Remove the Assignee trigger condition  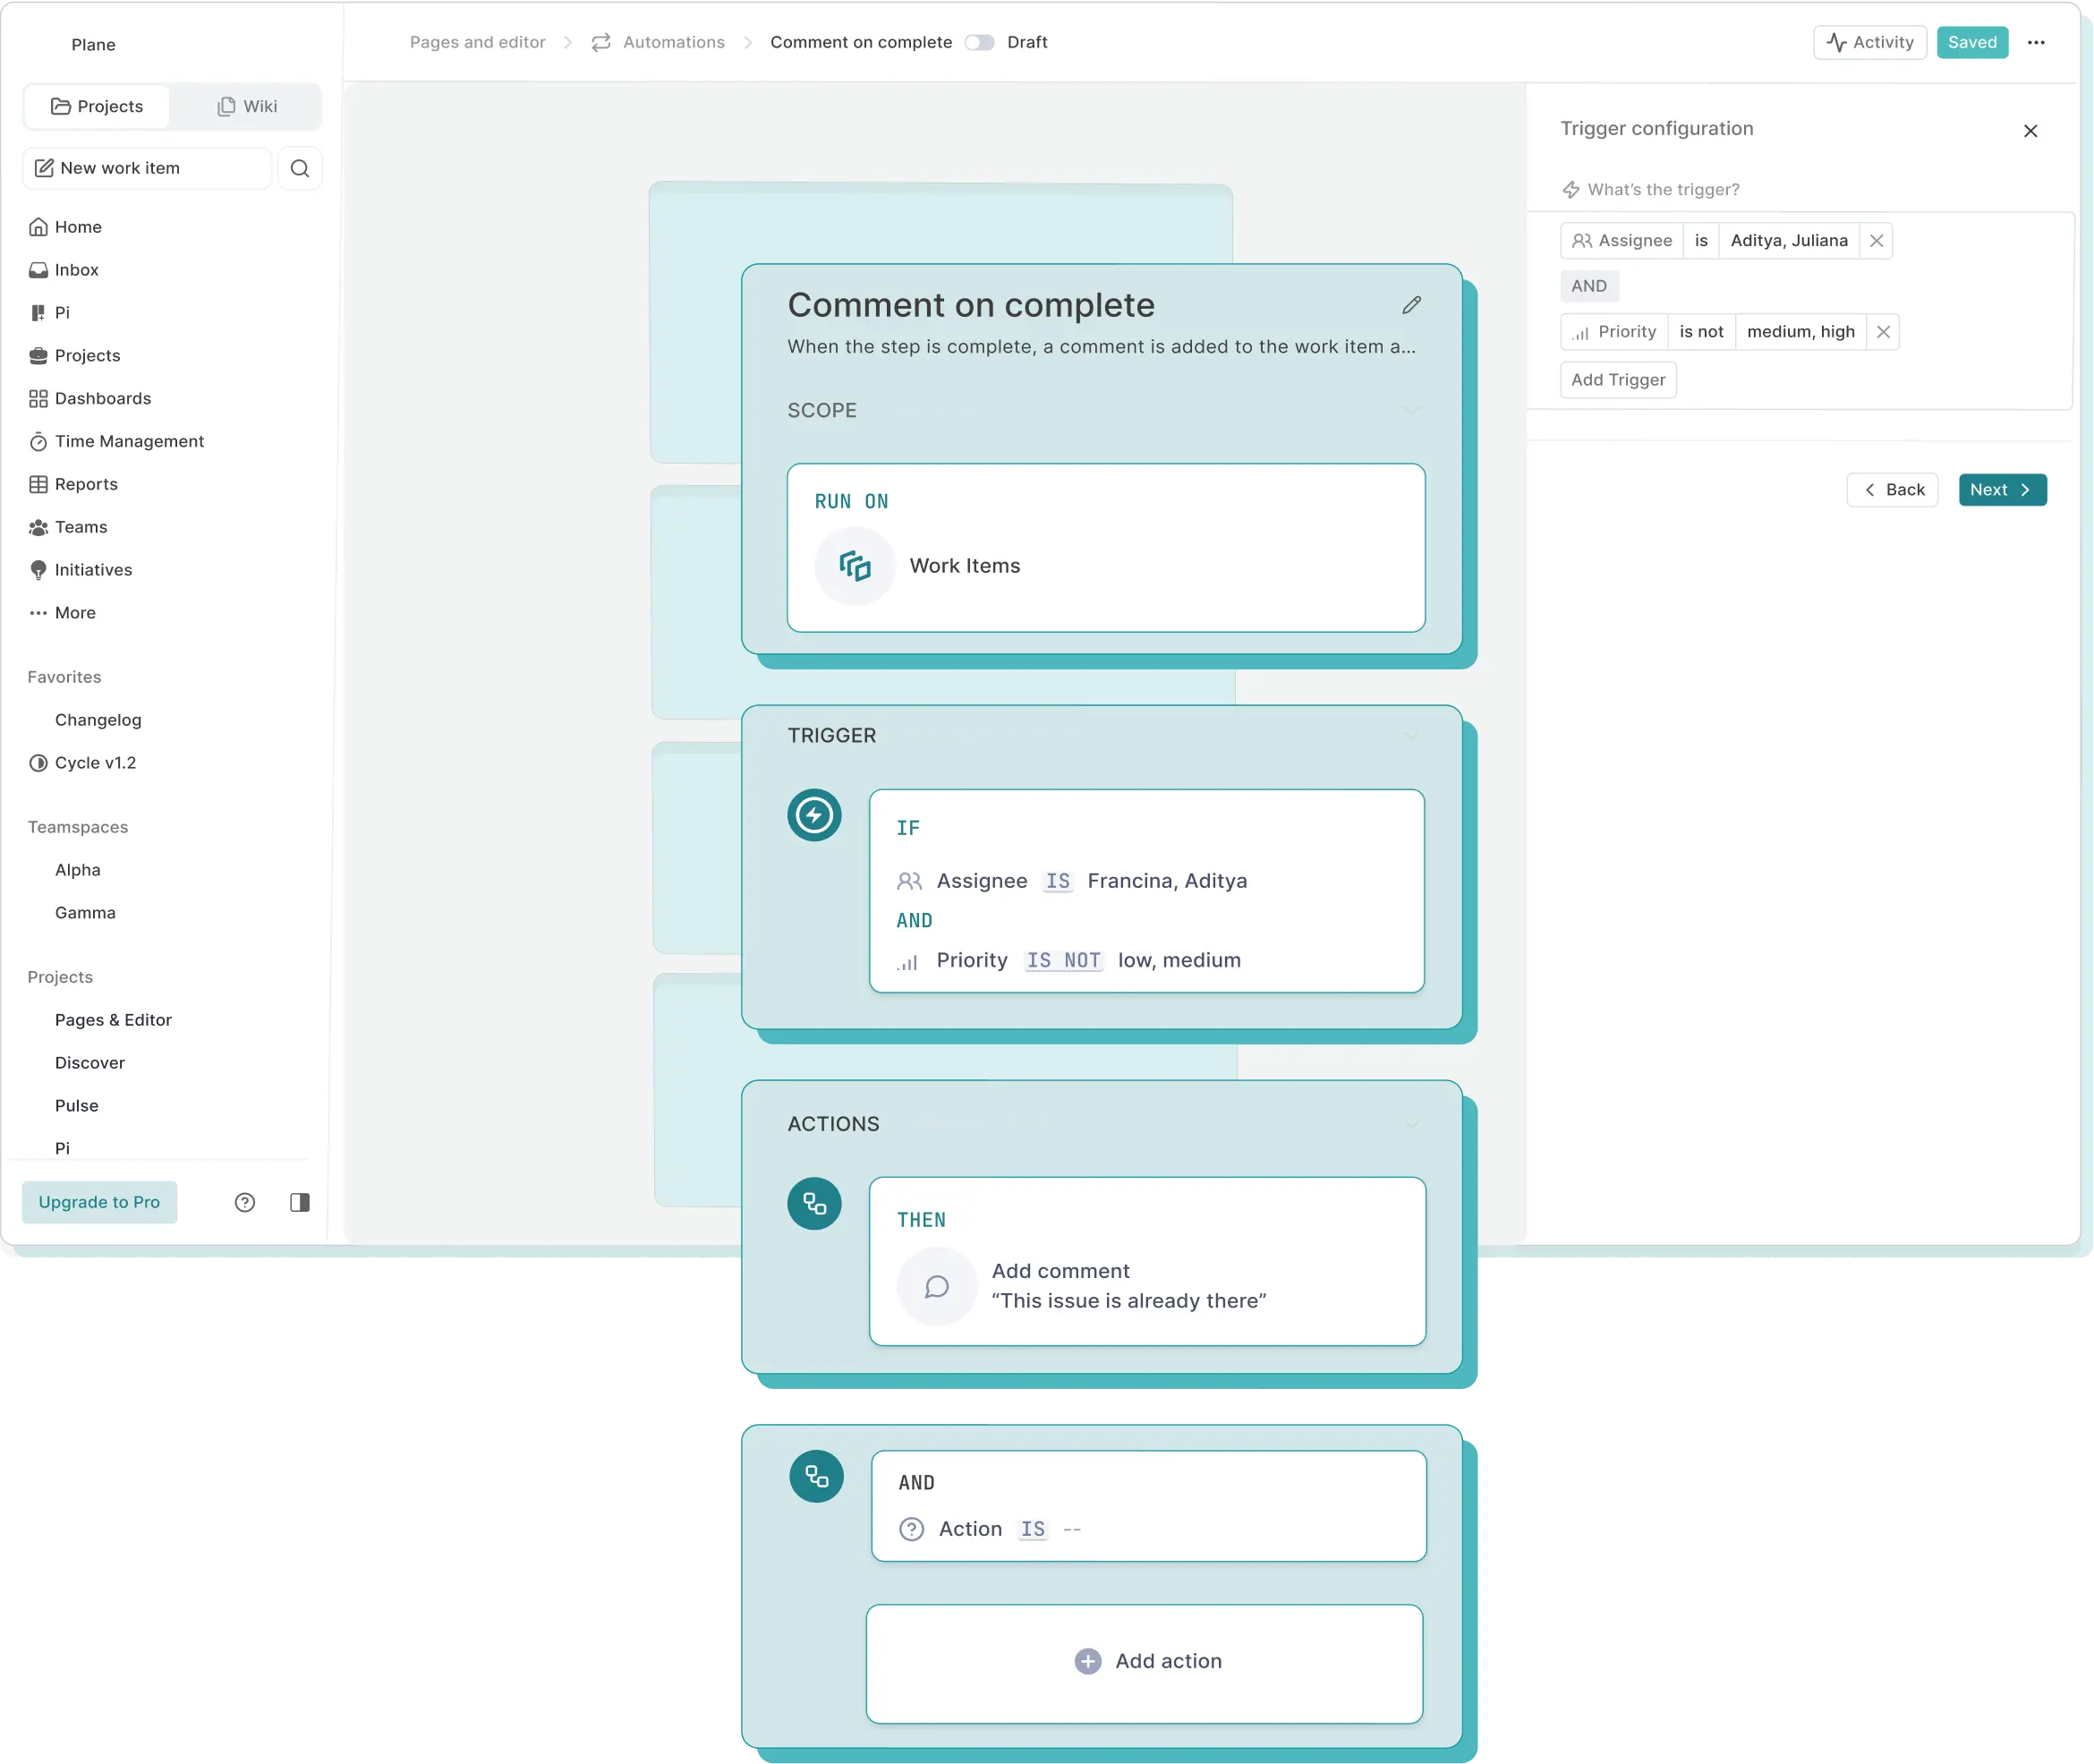click(1876, 241)
